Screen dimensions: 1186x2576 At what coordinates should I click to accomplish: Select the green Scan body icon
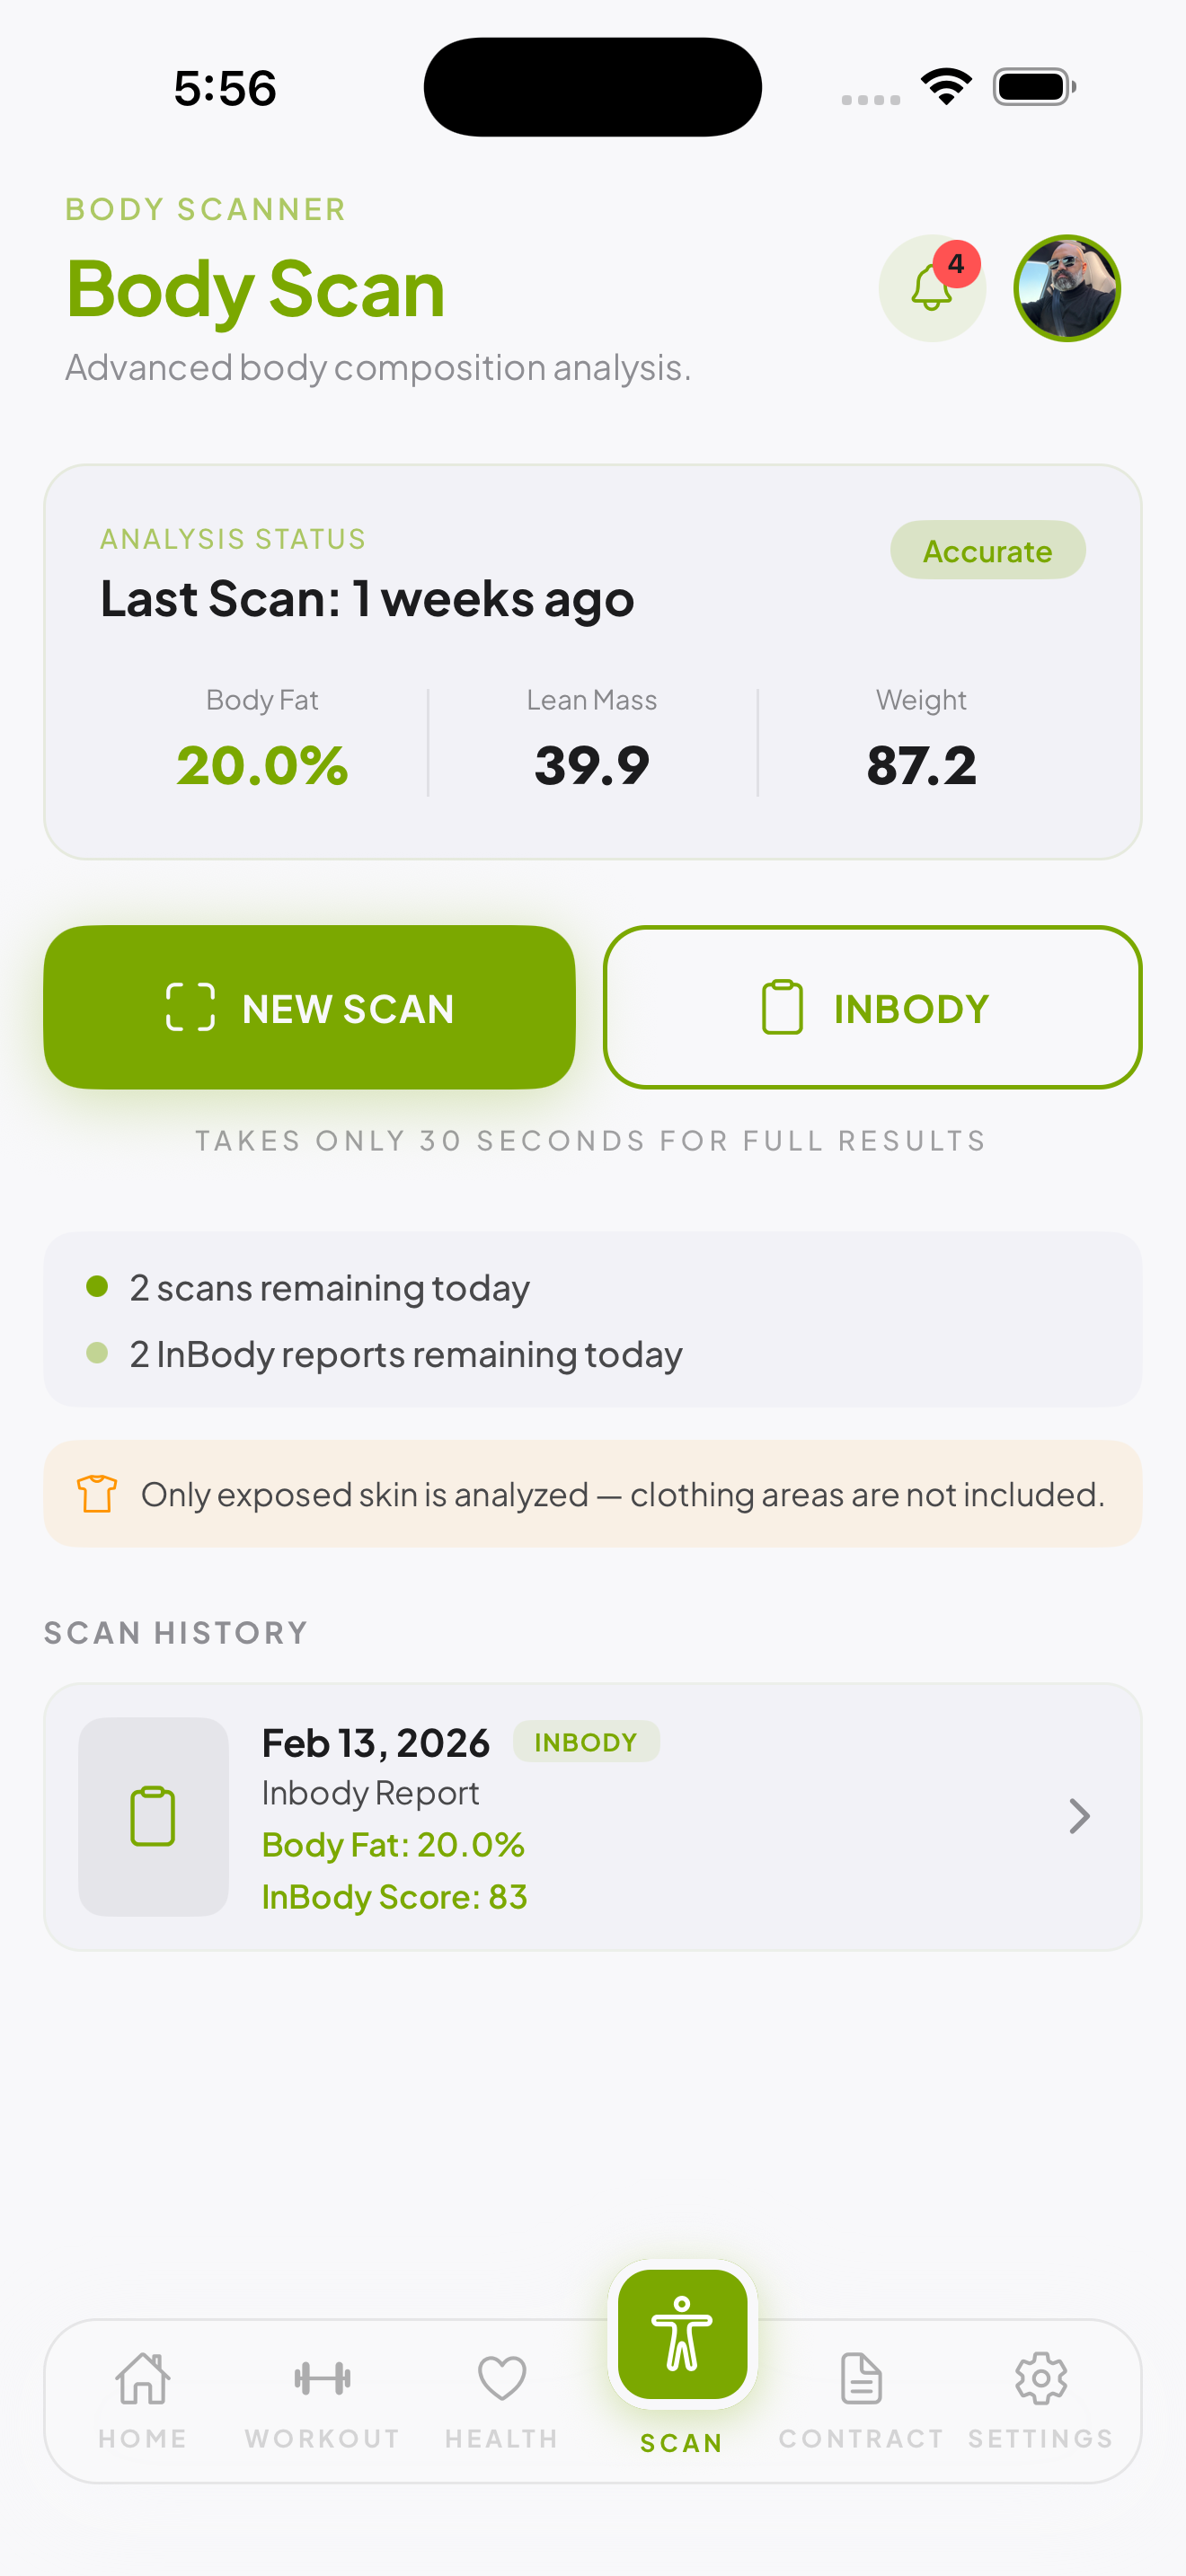pyautogui.click(x=683, y=2336)
